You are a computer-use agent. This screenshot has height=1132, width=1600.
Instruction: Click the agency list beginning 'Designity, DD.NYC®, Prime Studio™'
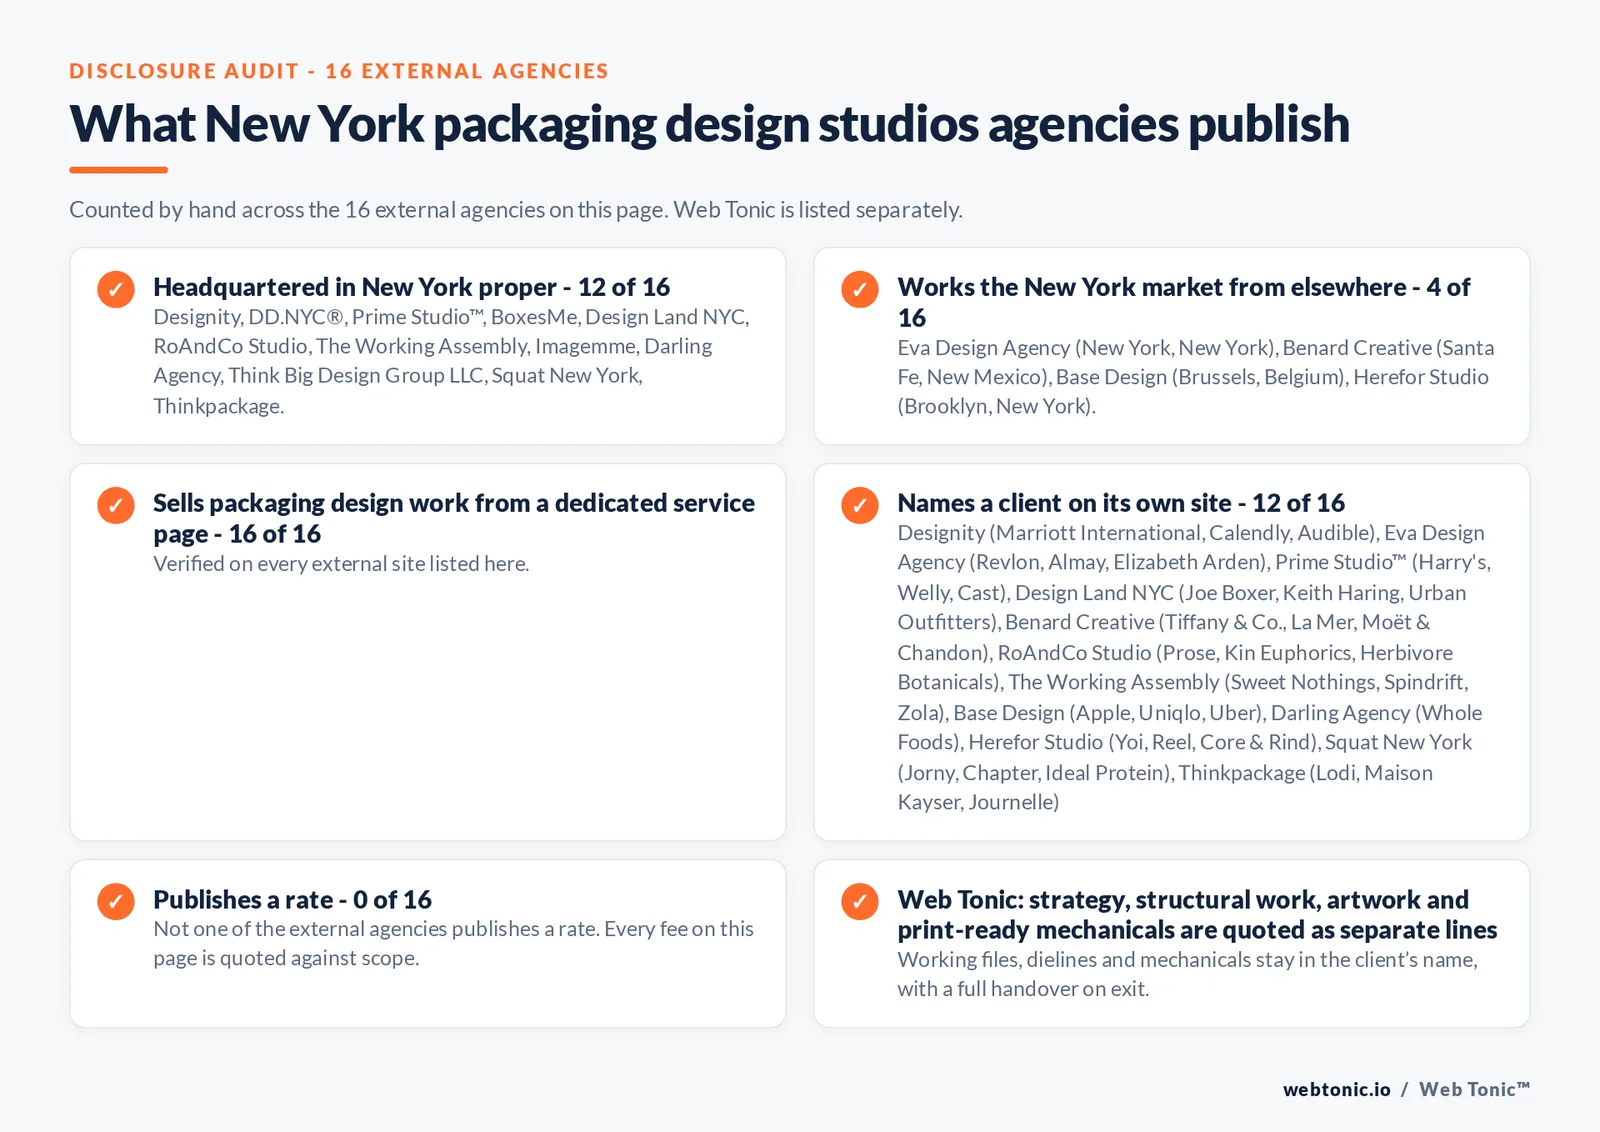coord(451,361)
